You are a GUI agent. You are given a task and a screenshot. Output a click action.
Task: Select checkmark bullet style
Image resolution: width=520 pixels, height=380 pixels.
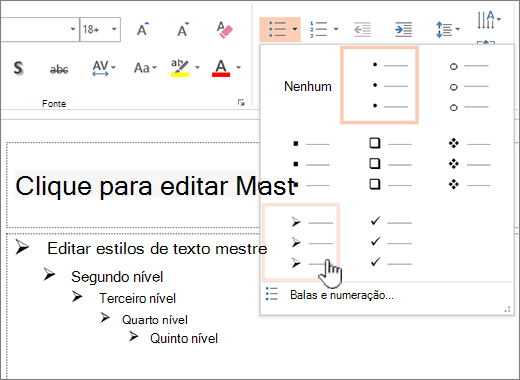pyautogui.click(x=390, y=241)
